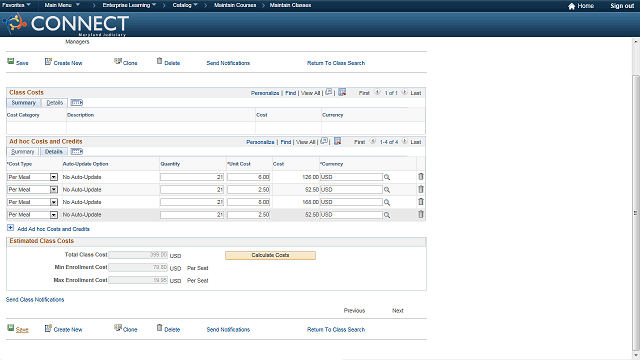The height and width of the screenshot is (360, 640).
Task: Go to previous row in Class Costs
Action: click(x=378, y=92)
